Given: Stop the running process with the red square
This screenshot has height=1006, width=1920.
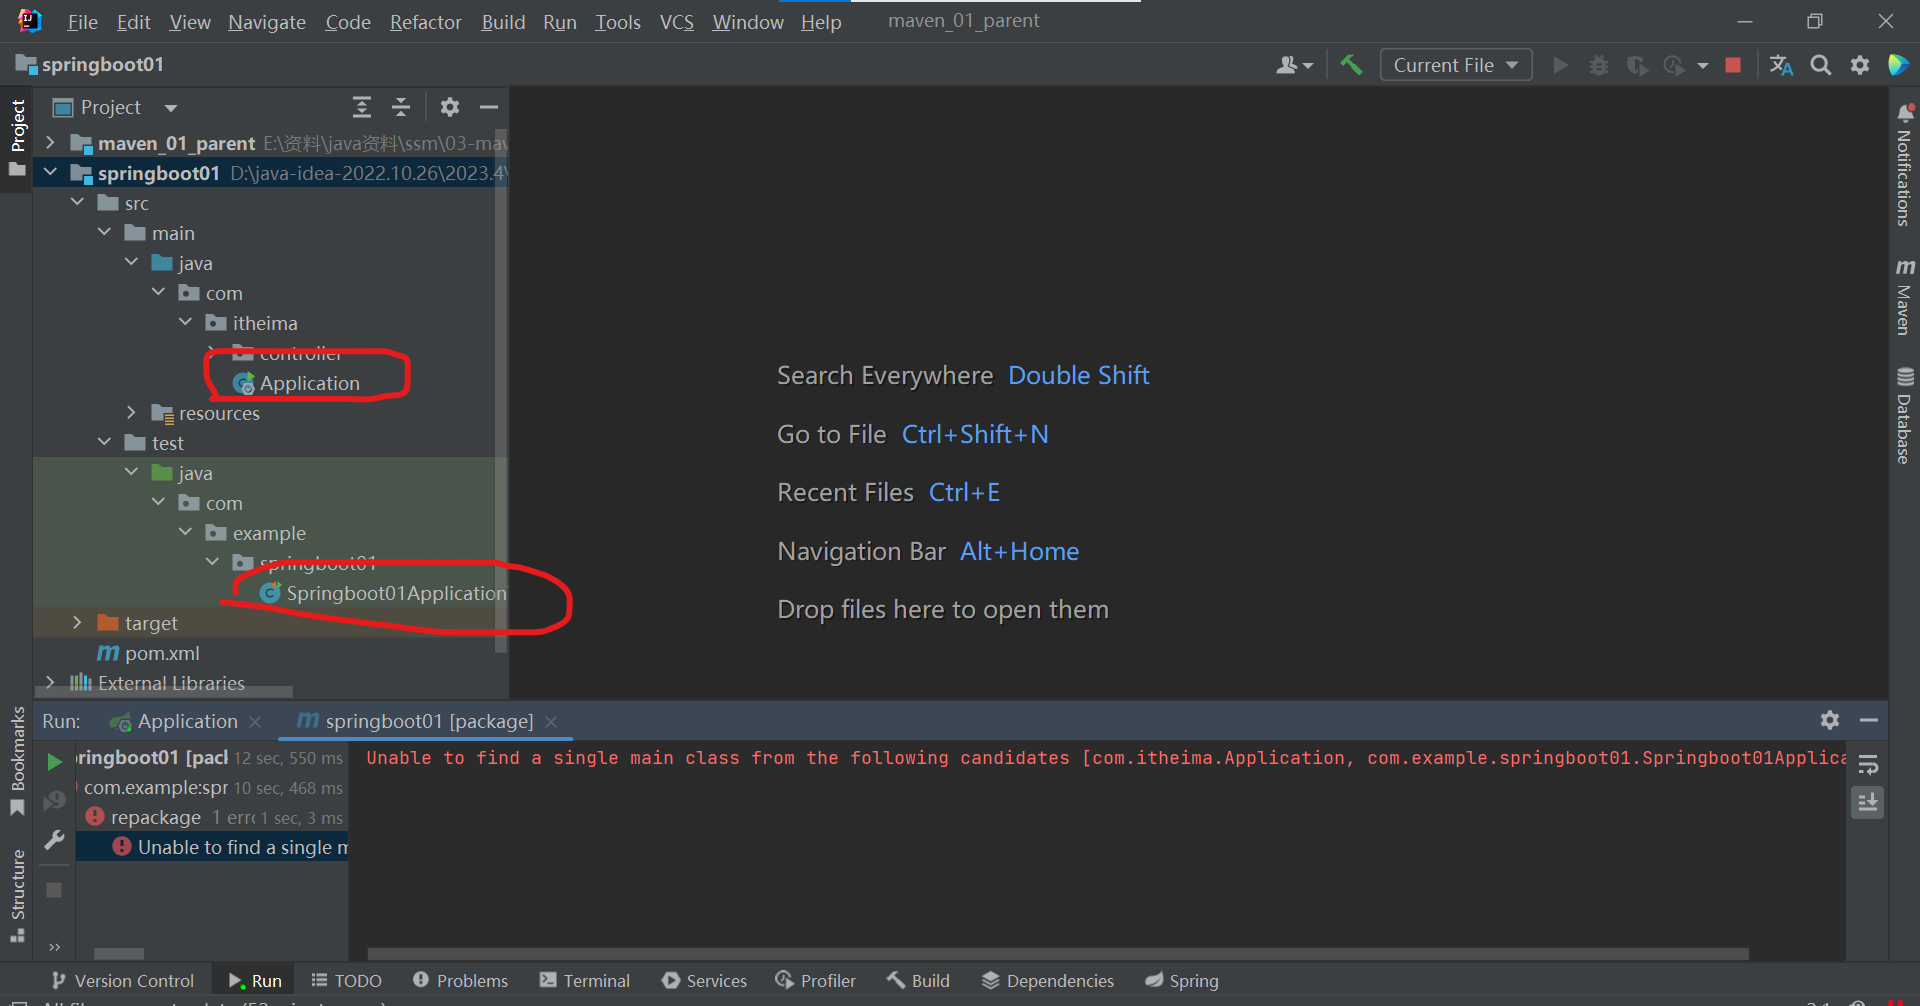Looking at the screenshot, I should (1734, 64).
